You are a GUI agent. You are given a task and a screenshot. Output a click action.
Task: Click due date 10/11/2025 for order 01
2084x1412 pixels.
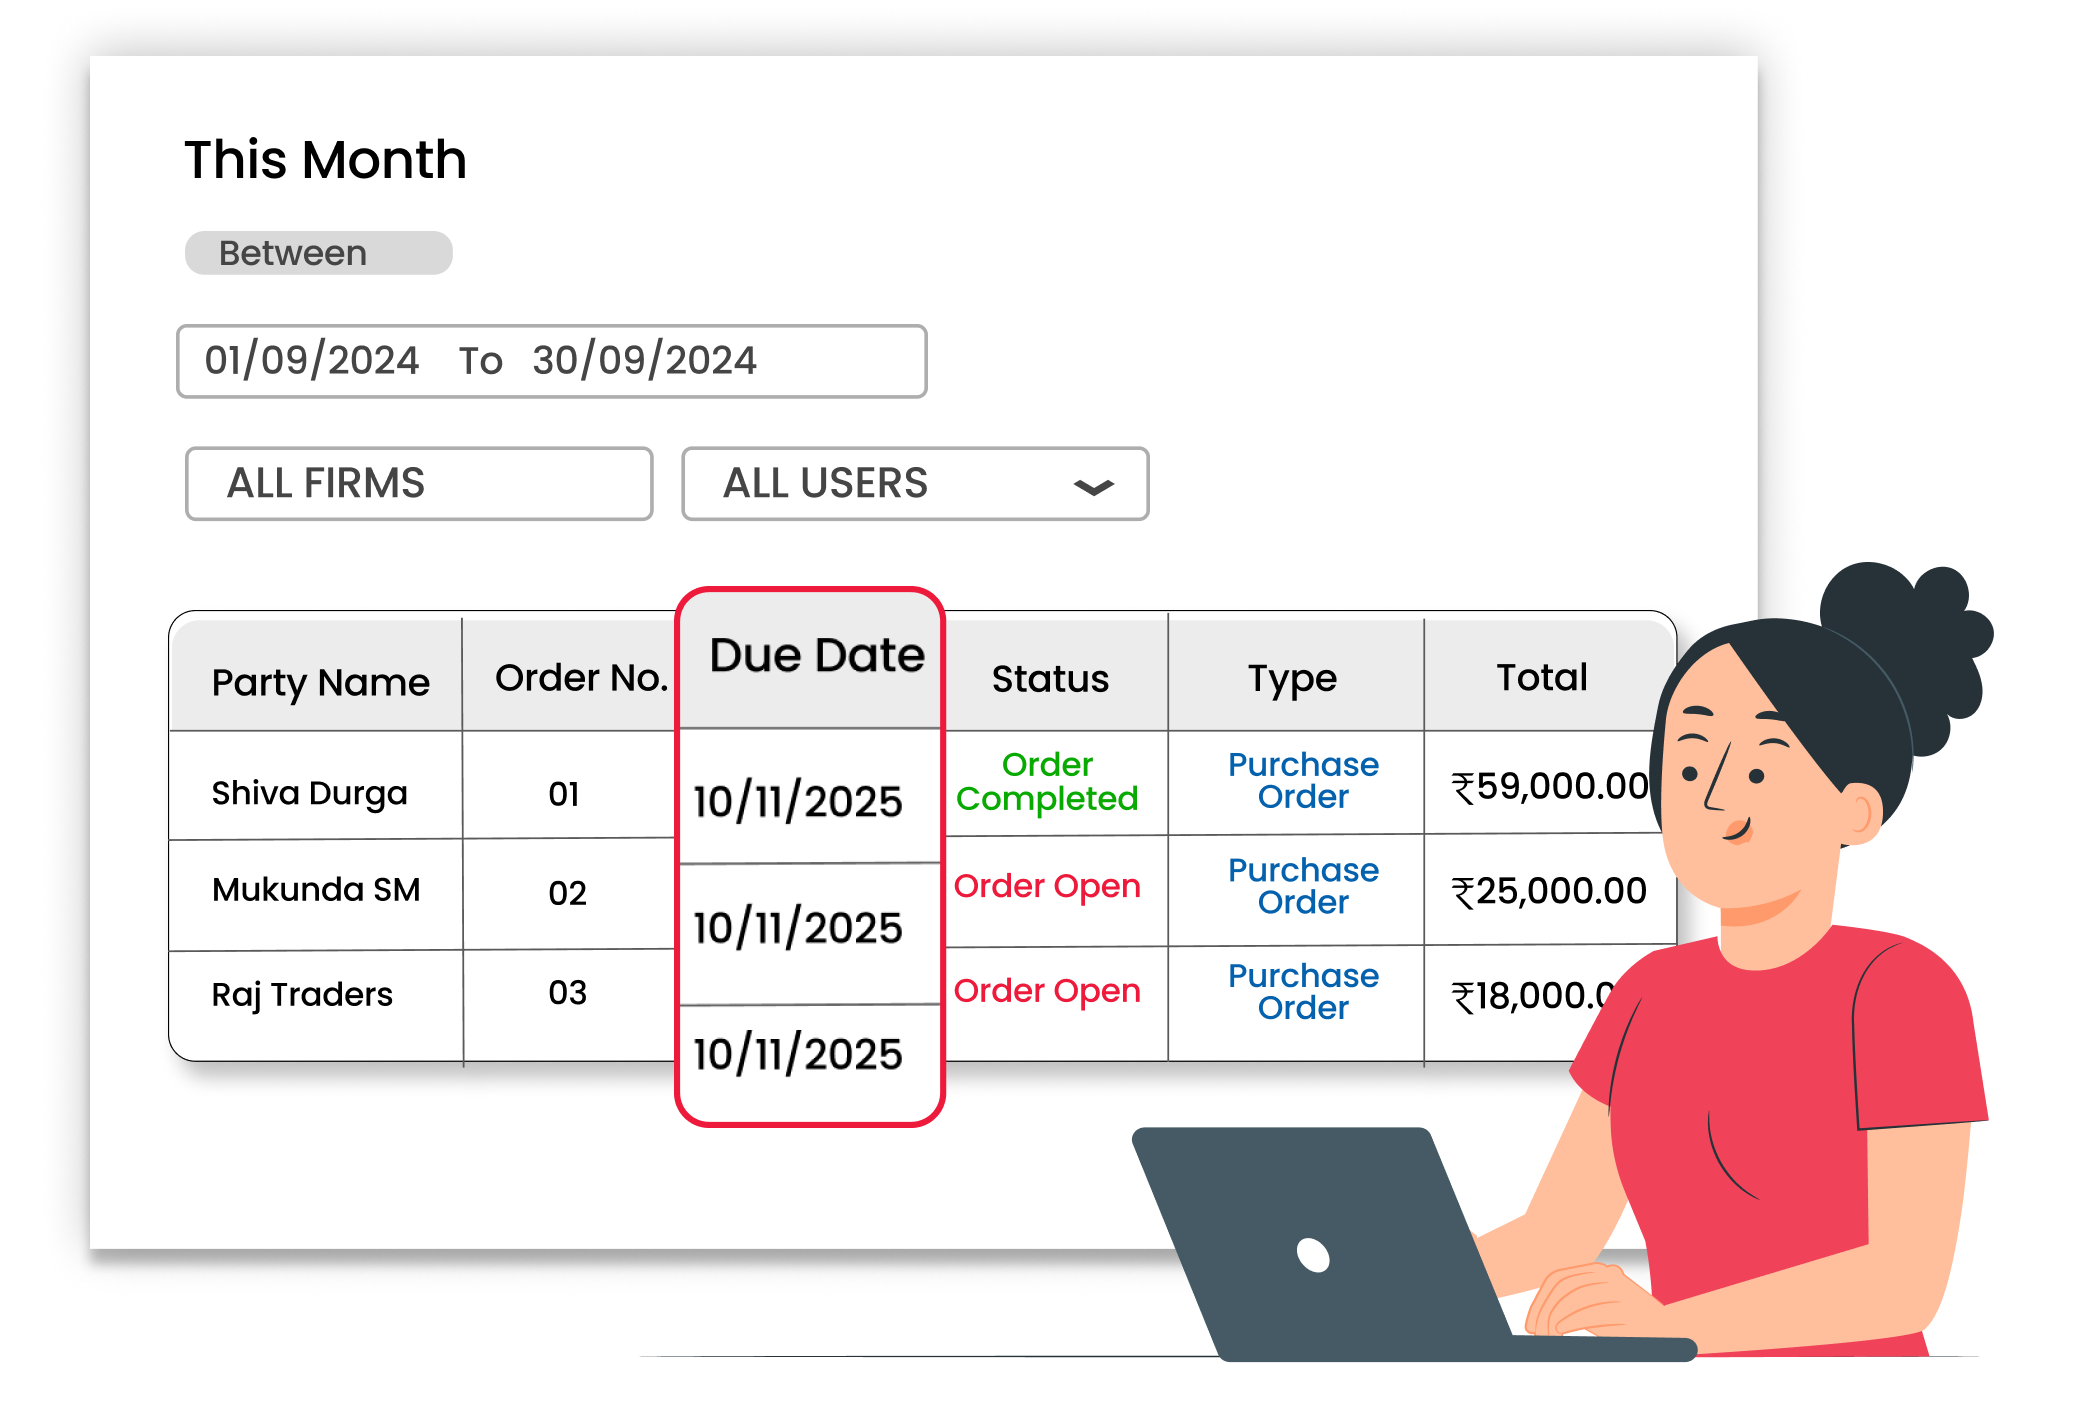(x=797, y=799)
